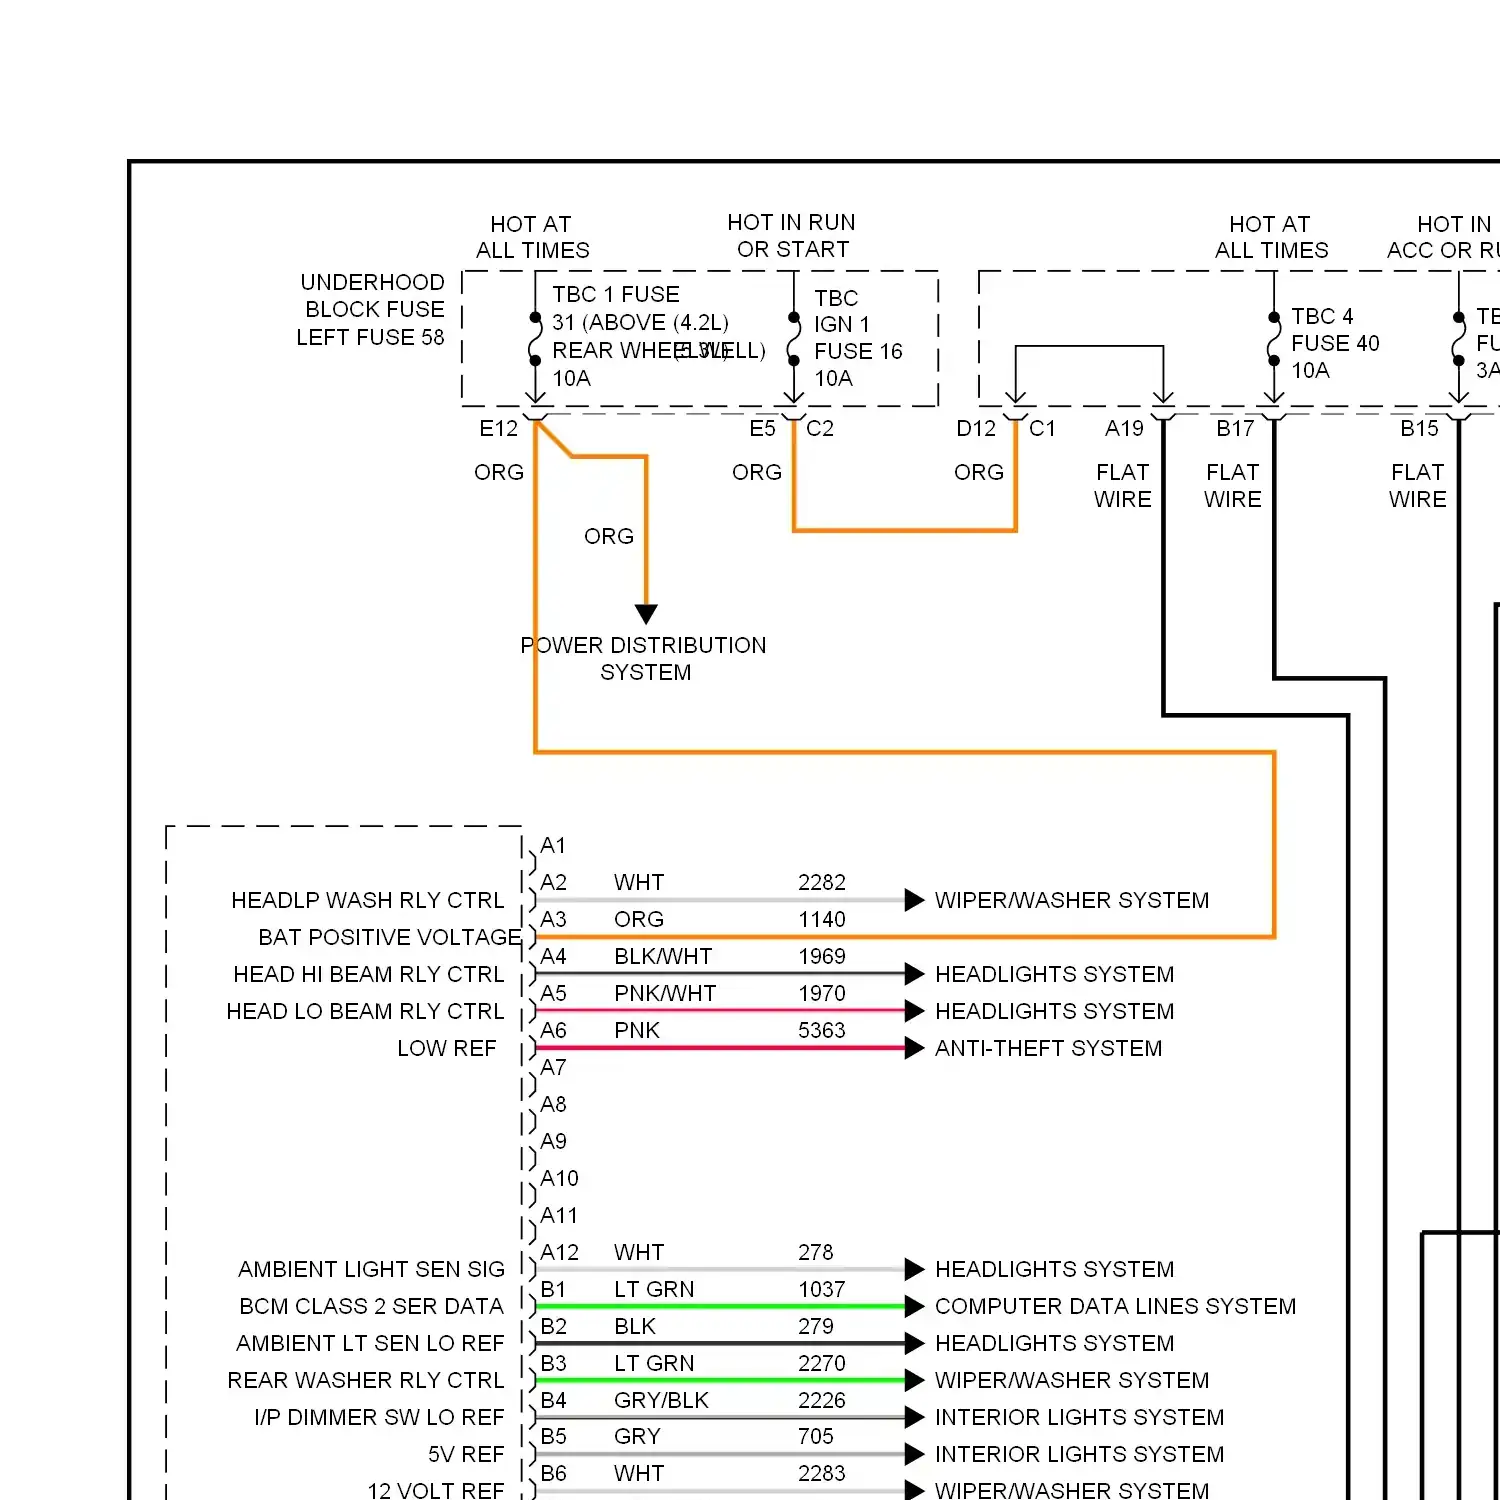
Task: Select pin label B1
Action: pos(553,1289)
